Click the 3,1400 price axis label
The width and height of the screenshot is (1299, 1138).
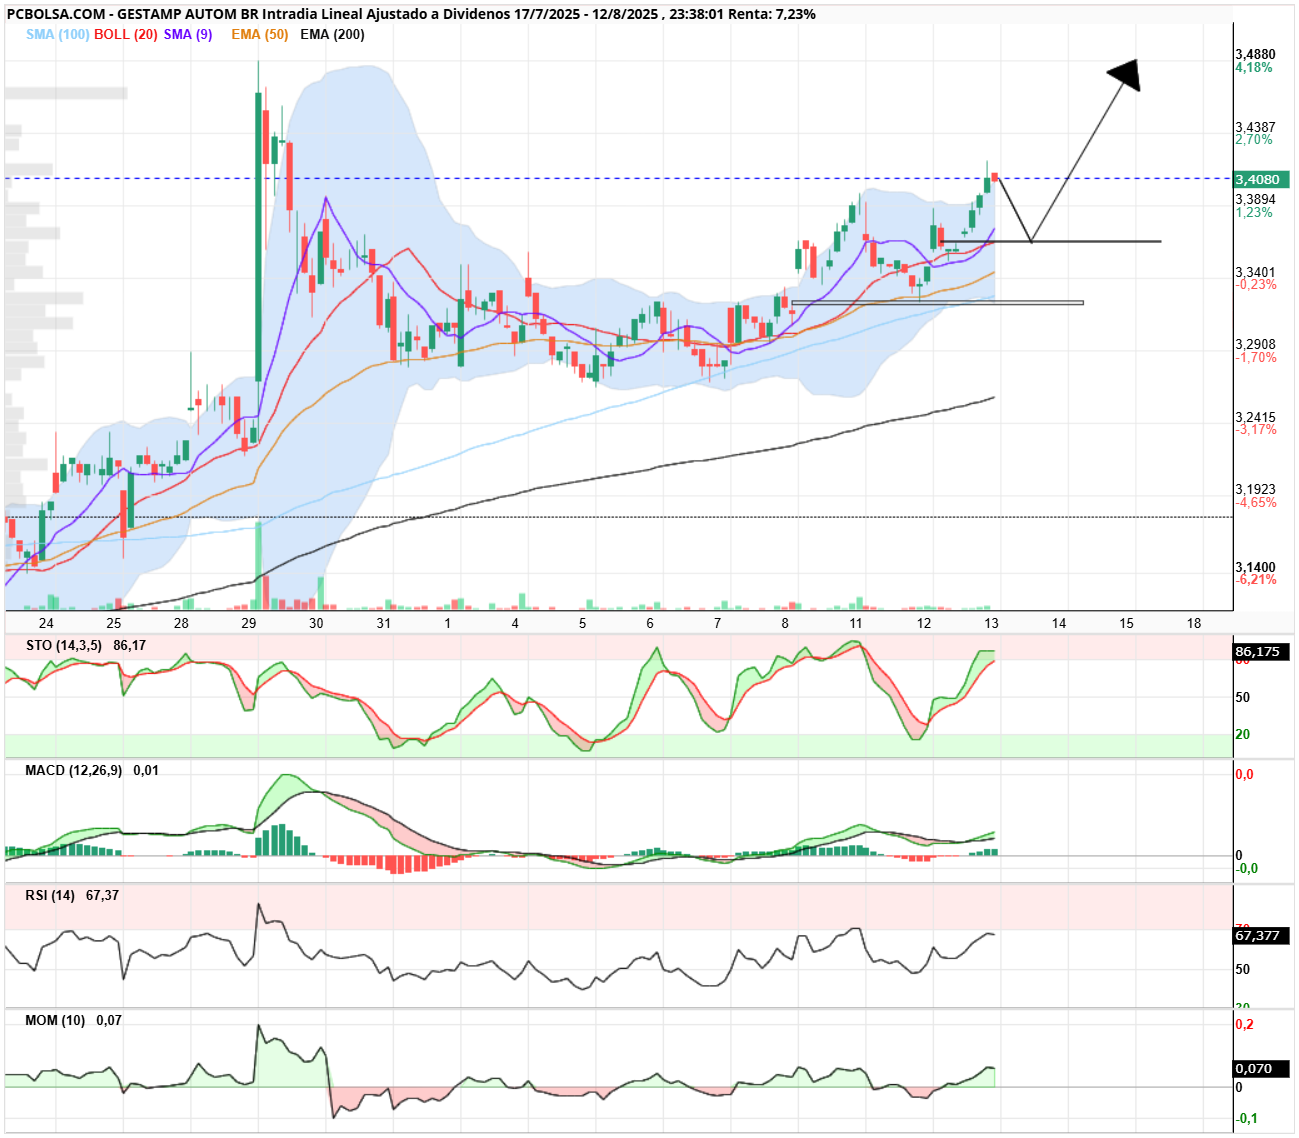(1255, 567)
